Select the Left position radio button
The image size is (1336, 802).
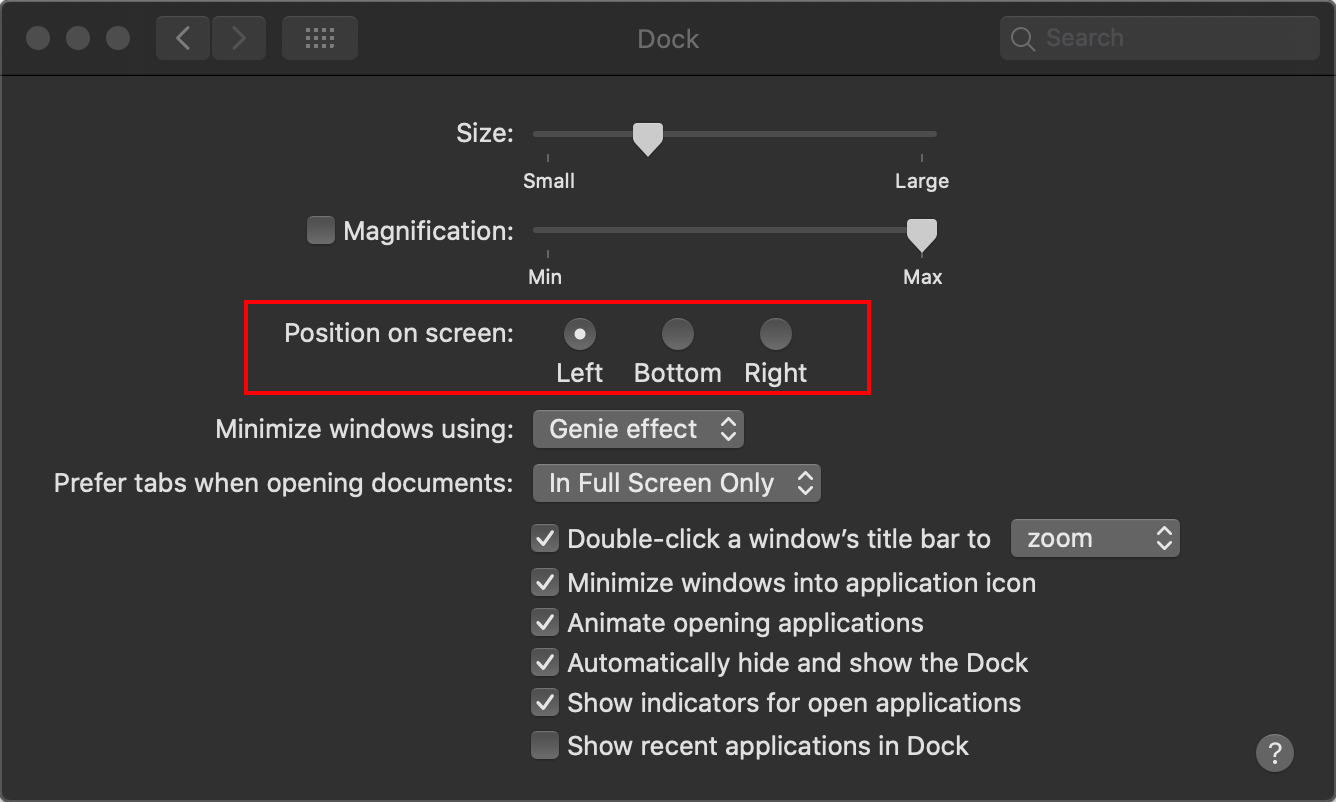[x=580, y=333]
